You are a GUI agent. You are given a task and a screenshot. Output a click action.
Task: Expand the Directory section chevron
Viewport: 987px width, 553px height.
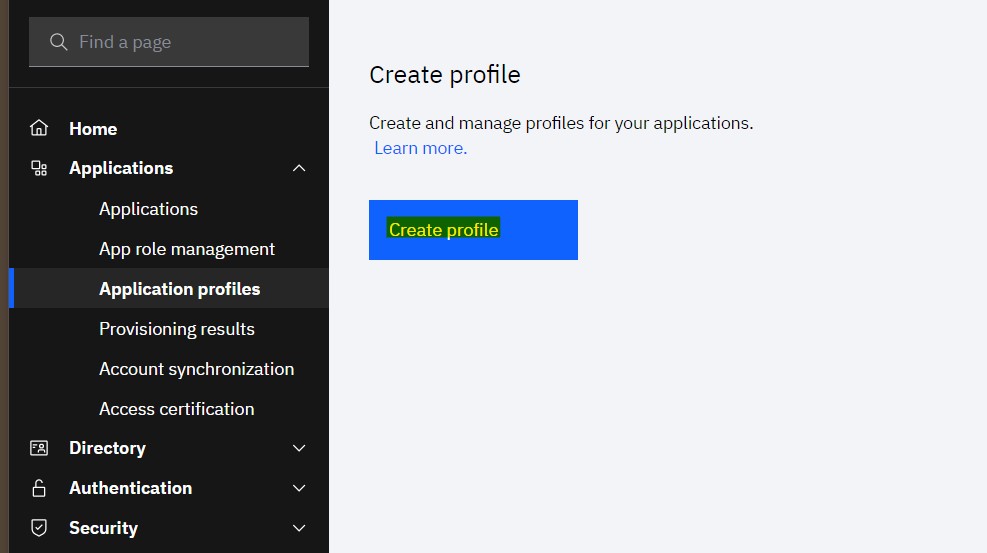tap(299, 448)
